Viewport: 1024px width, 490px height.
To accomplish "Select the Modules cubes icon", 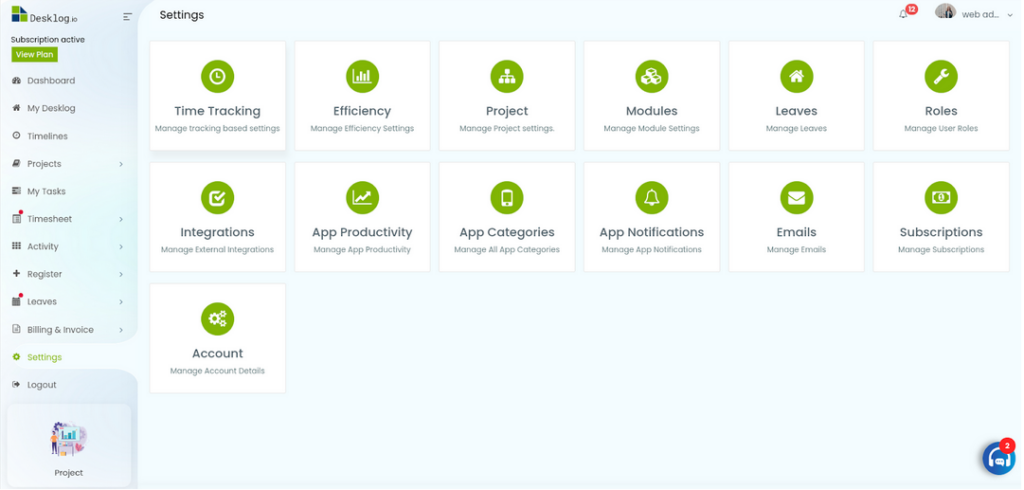I will tap(652, 76).
